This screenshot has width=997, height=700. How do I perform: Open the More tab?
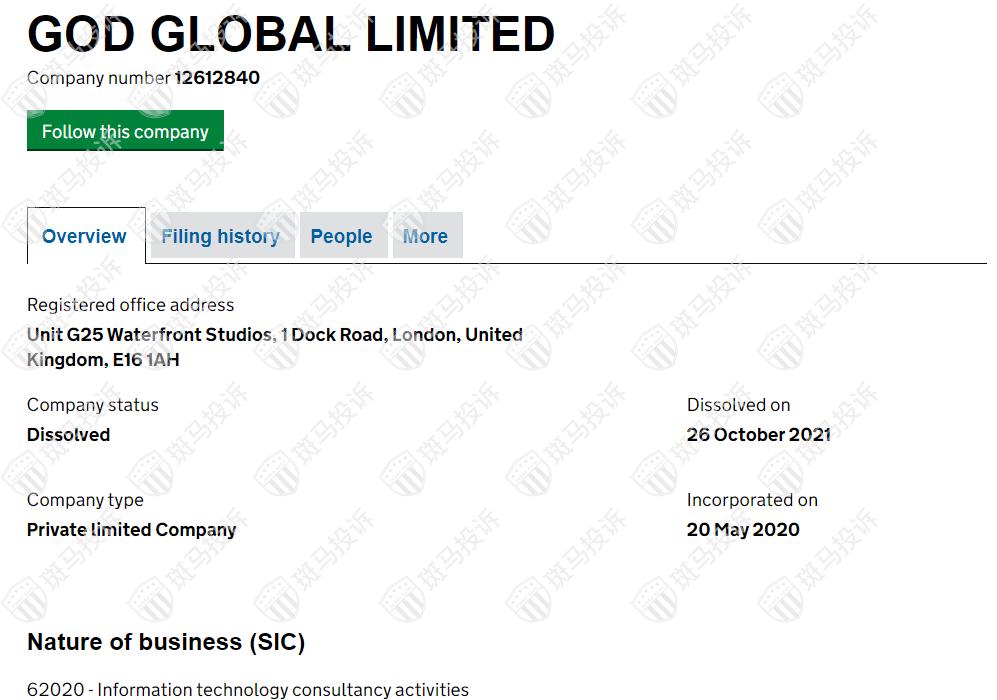[x=425, y=237]
